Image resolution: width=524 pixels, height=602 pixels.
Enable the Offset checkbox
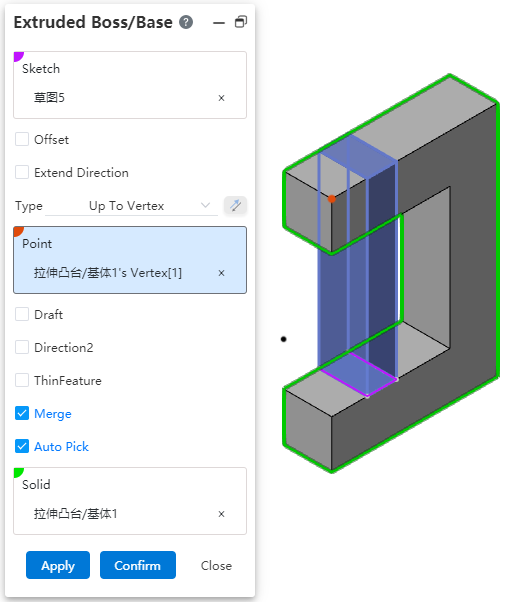(x=22, y=139)
